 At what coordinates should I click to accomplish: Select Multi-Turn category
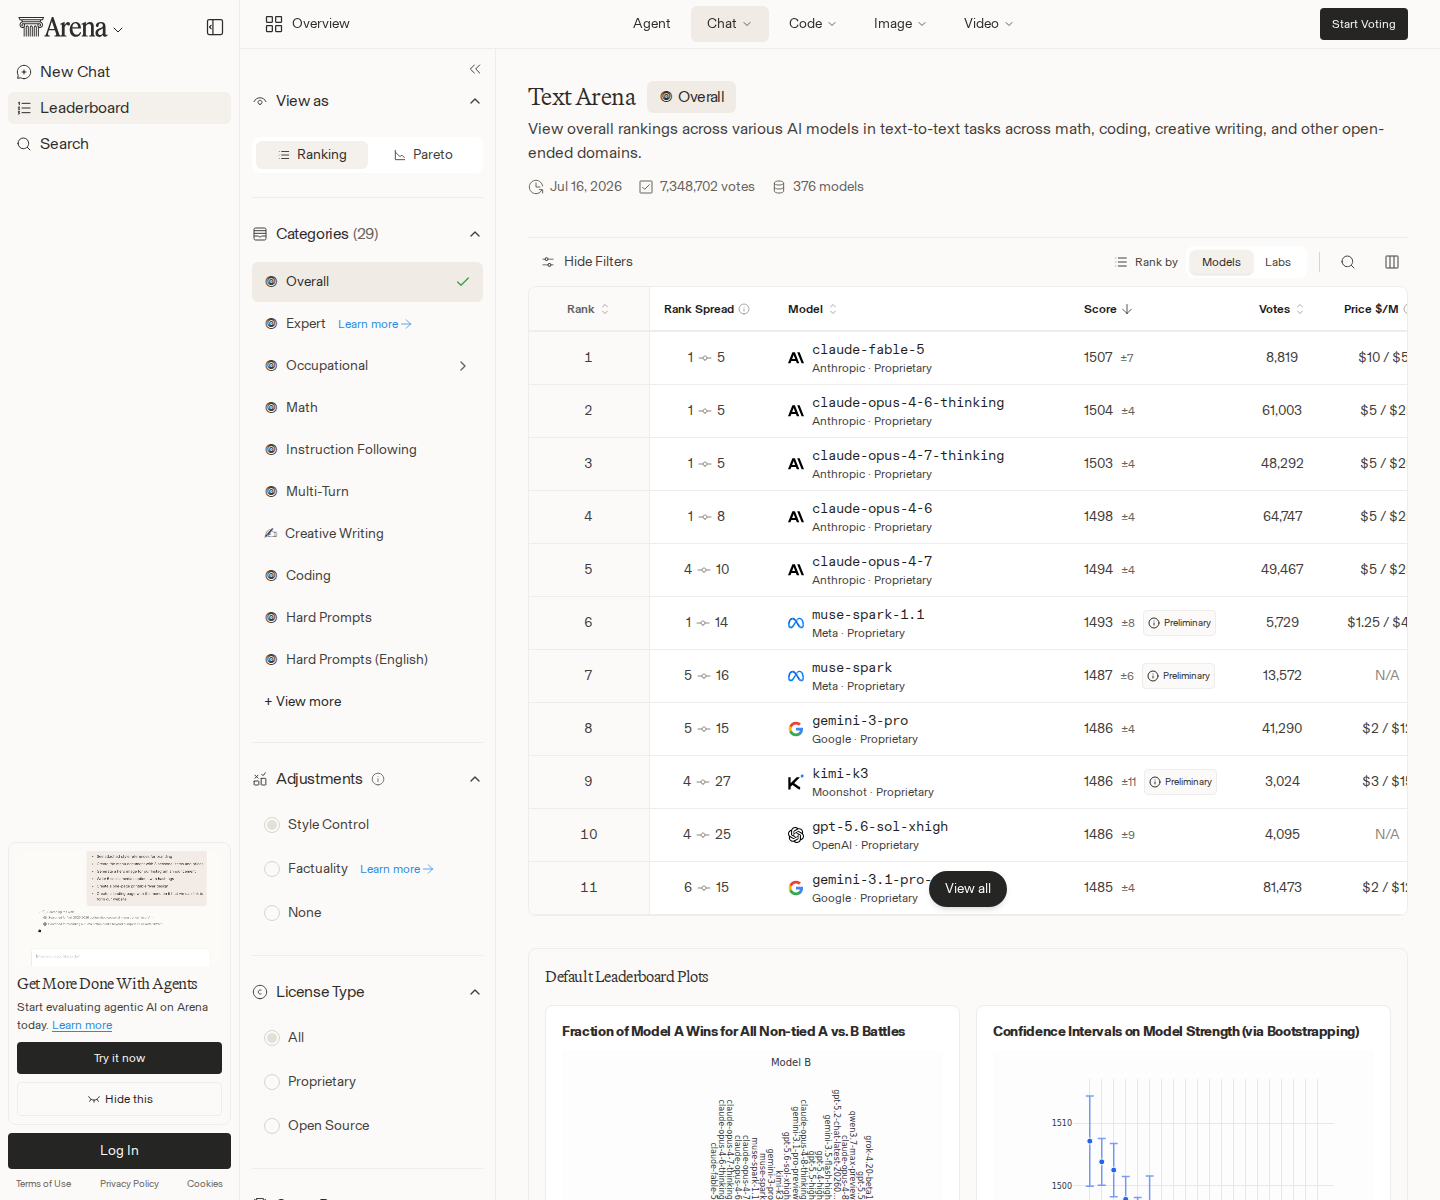click(x=367, y=492)
